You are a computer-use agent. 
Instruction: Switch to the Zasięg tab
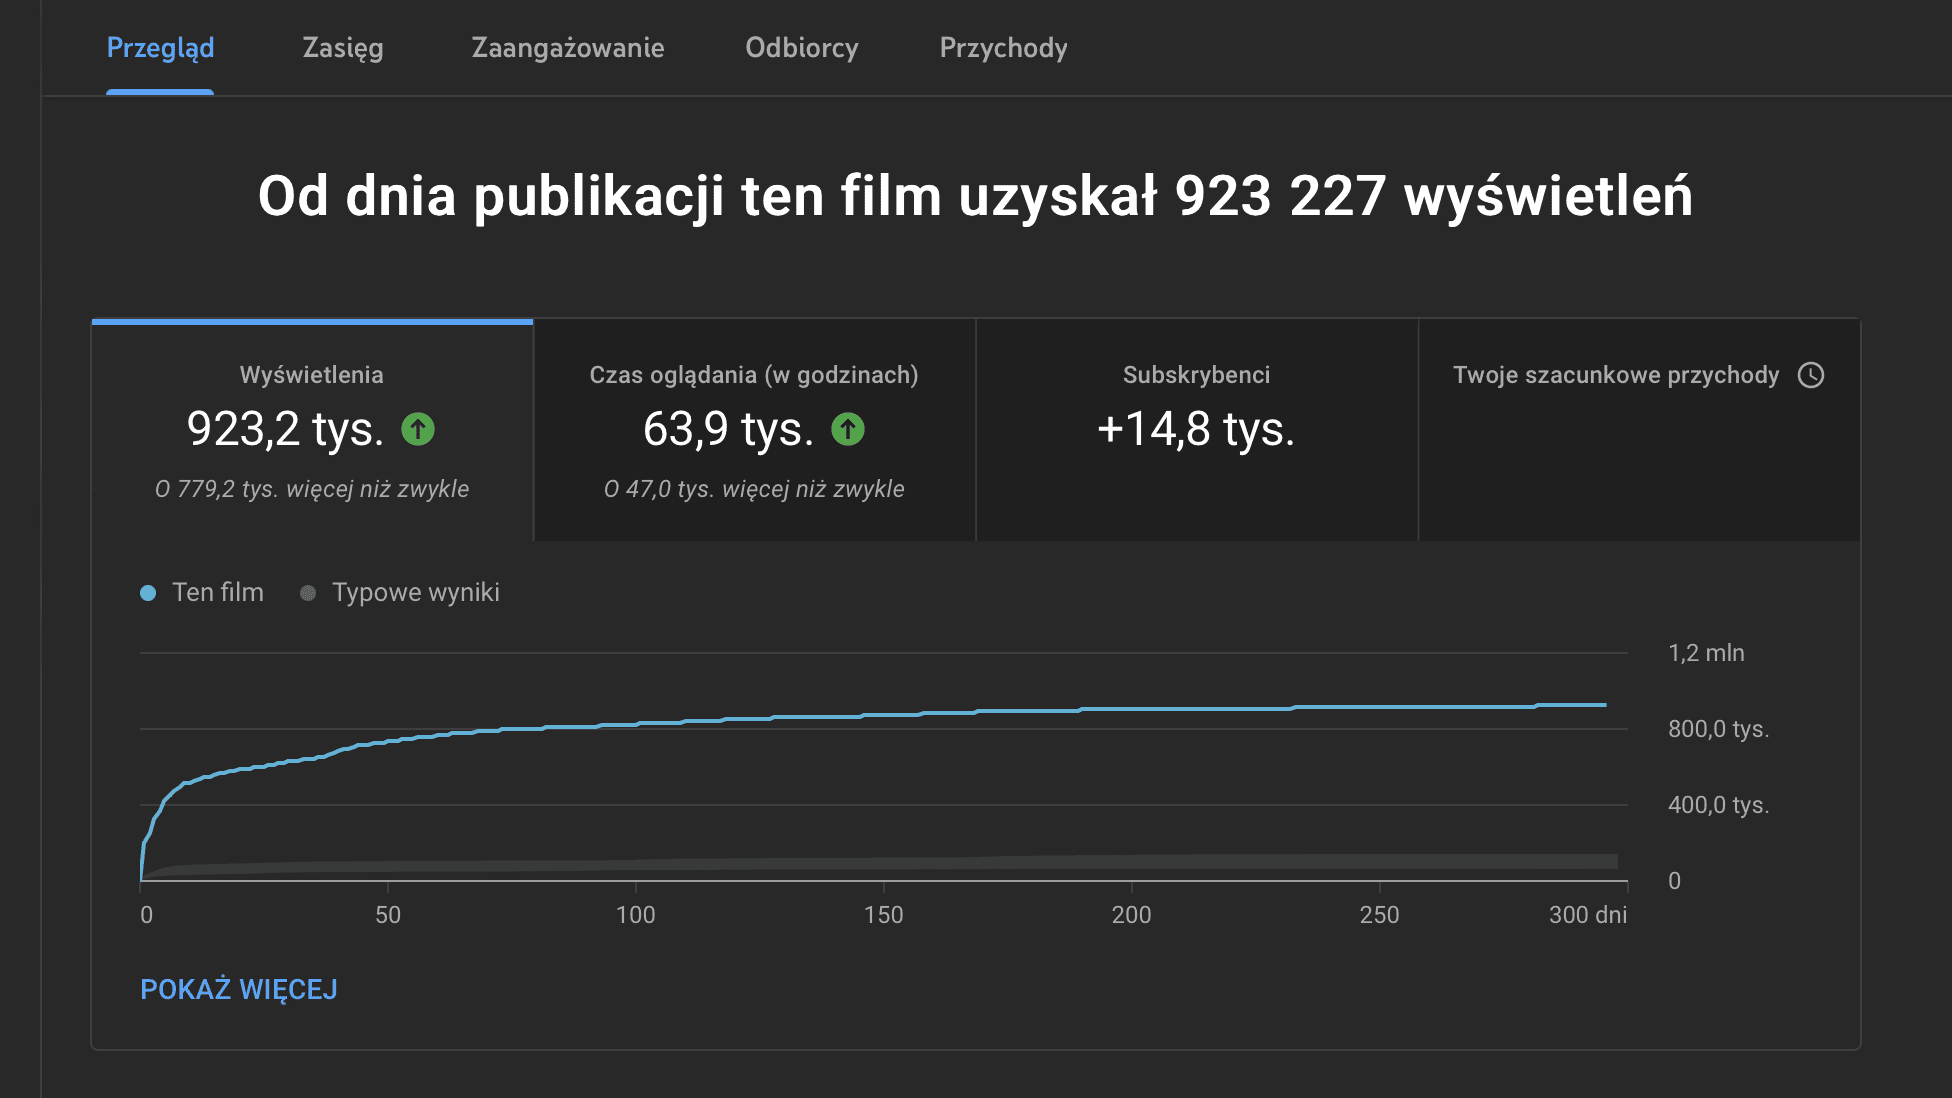click(343, 48)
